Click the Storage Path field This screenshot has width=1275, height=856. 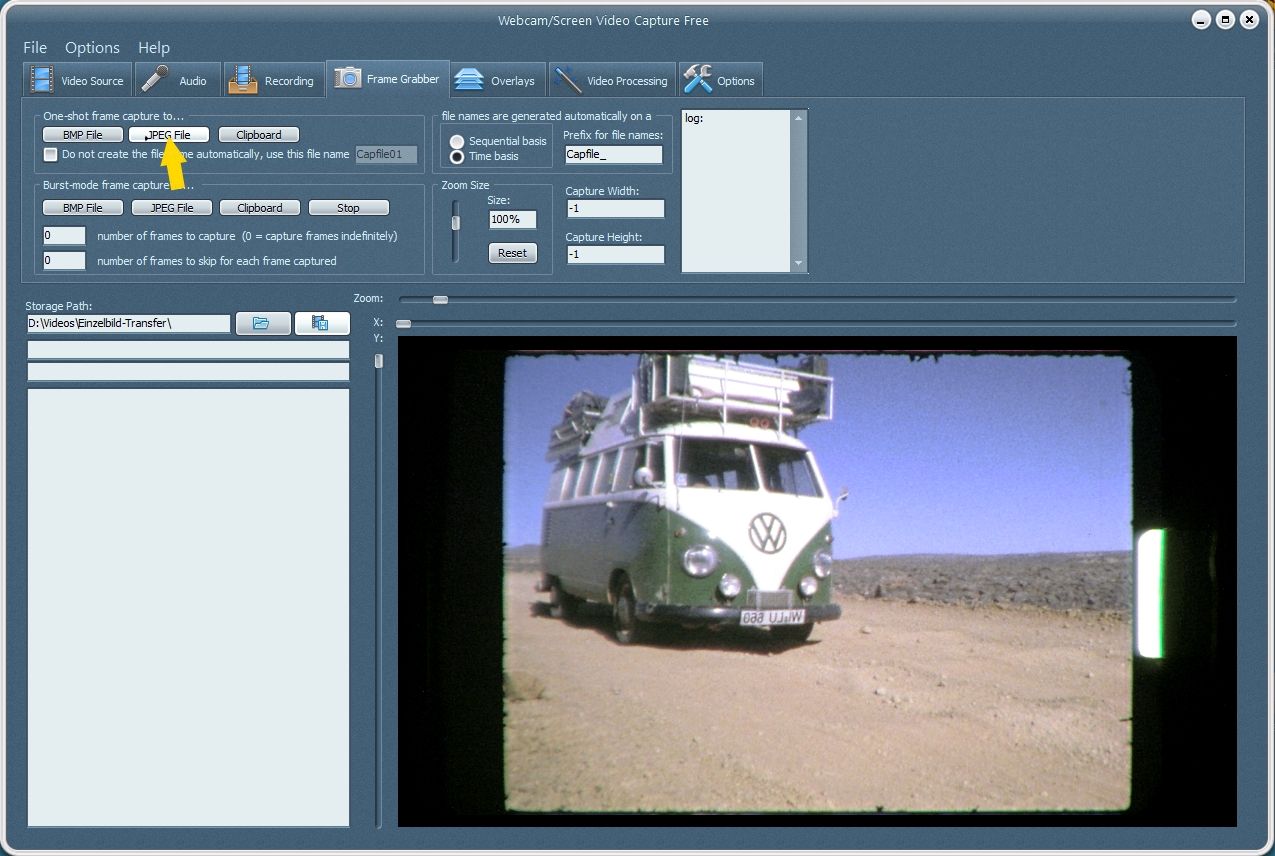pyautogui.click(x=129, y=323)
